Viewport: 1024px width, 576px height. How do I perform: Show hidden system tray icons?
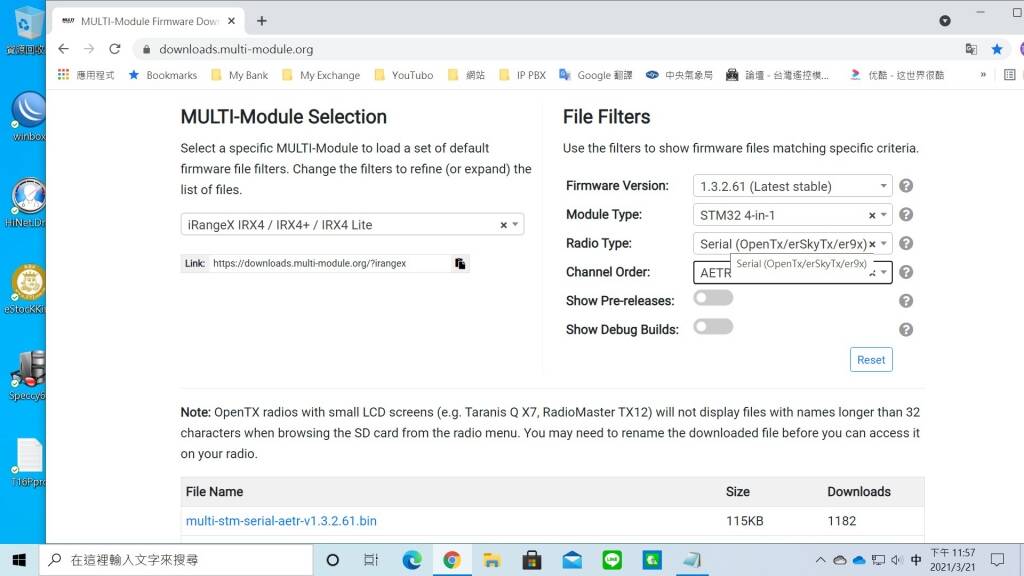tap(820, 560)
